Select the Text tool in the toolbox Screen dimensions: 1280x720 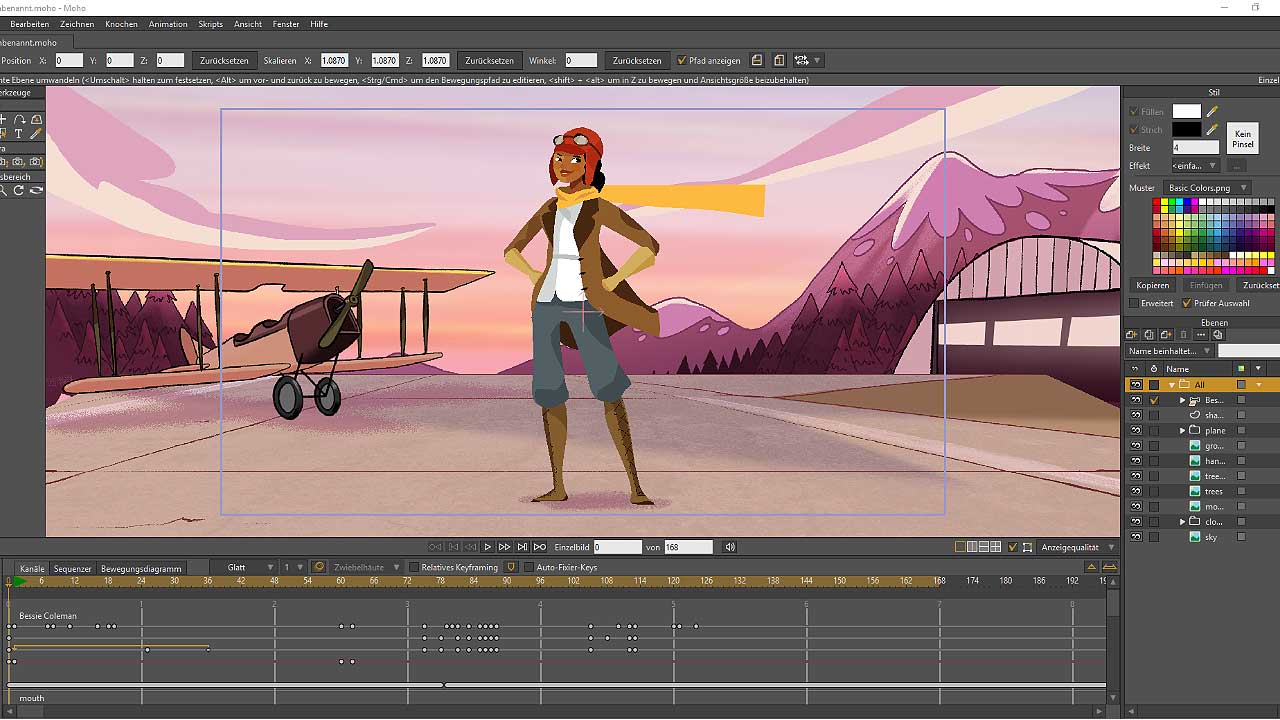tap(19, 133)
